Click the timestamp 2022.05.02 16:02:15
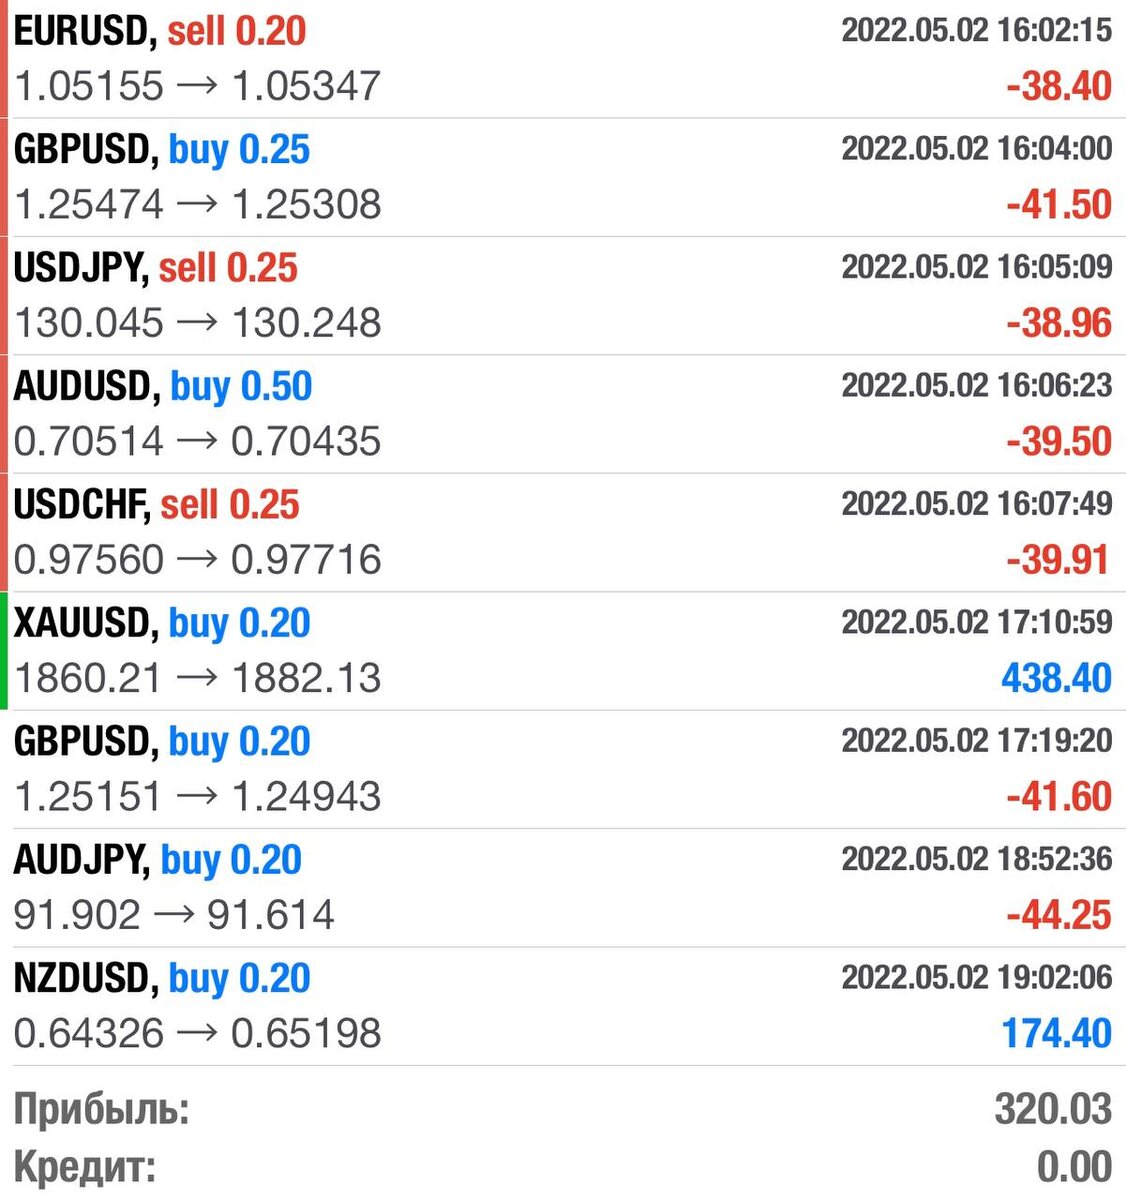 pos(976,30)
